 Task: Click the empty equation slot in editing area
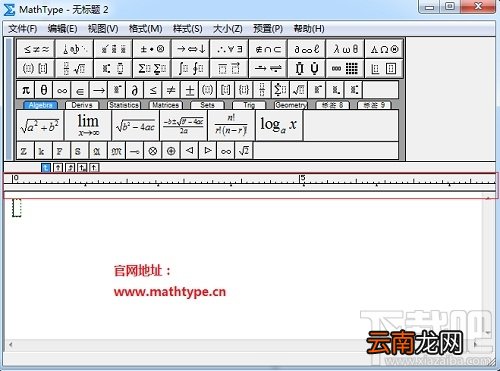pos(17,208)
